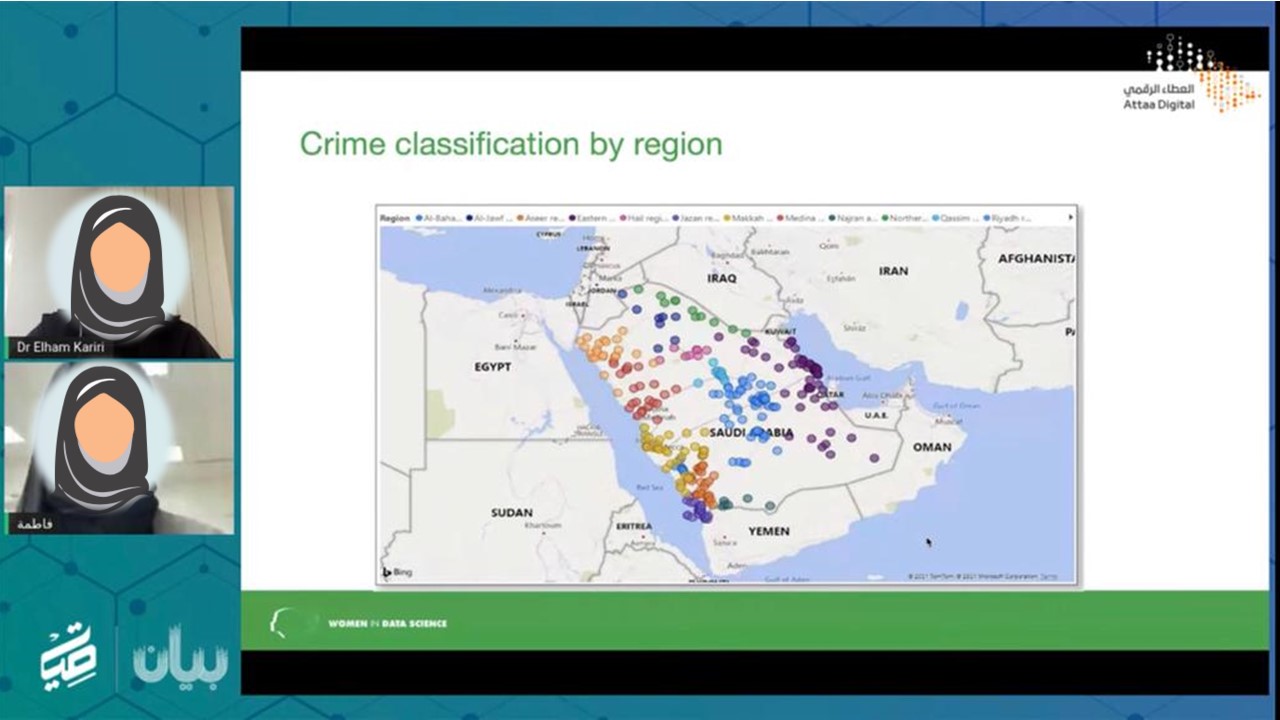Select Dr Elham Kariri's video thumbnail
Screen dimensions: 1280x720
pos(119,272)
